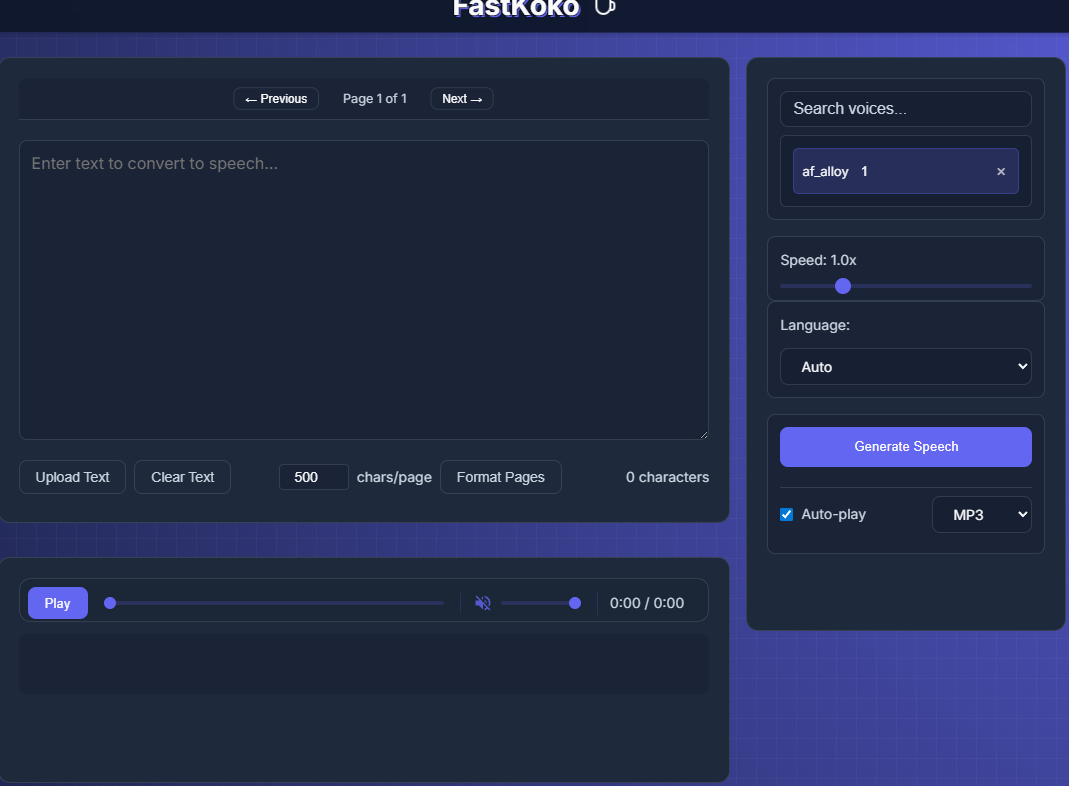Click the volume slider handle
The image size is (1069, 786).
coord(575,603)
